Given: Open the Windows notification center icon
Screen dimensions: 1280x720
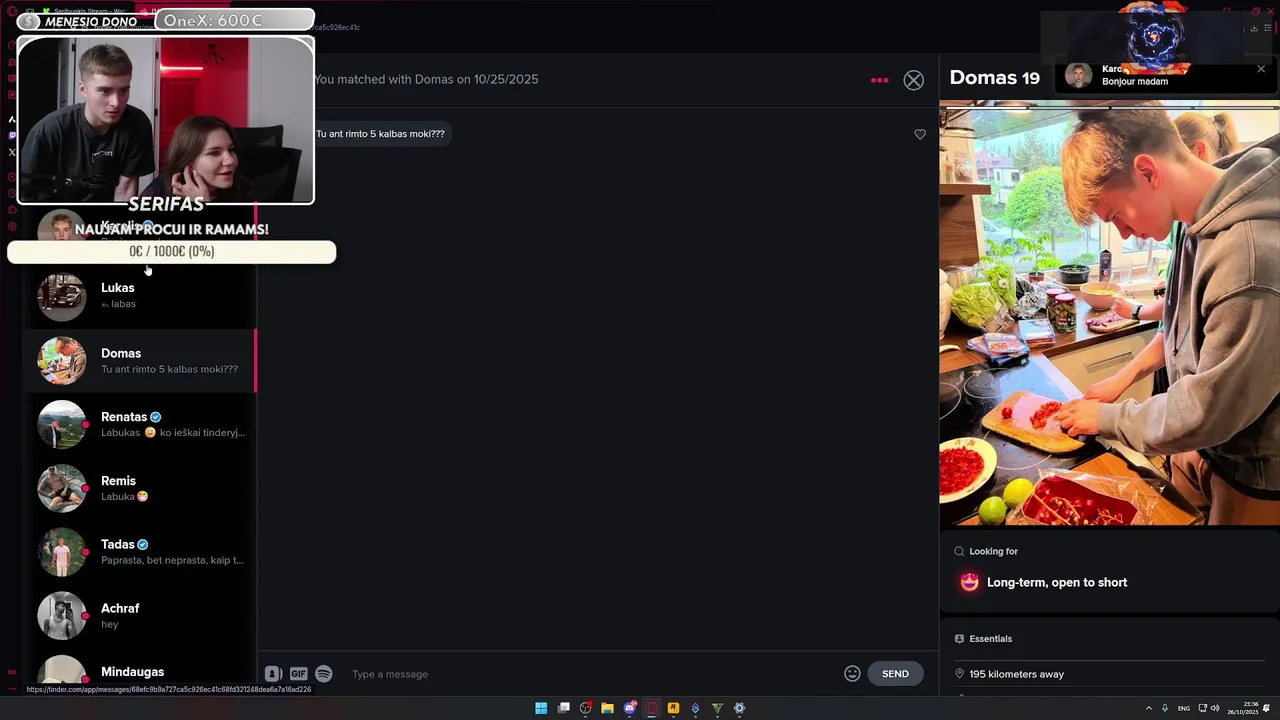Looking at the screenshot, I should [x=1267, y=708].
